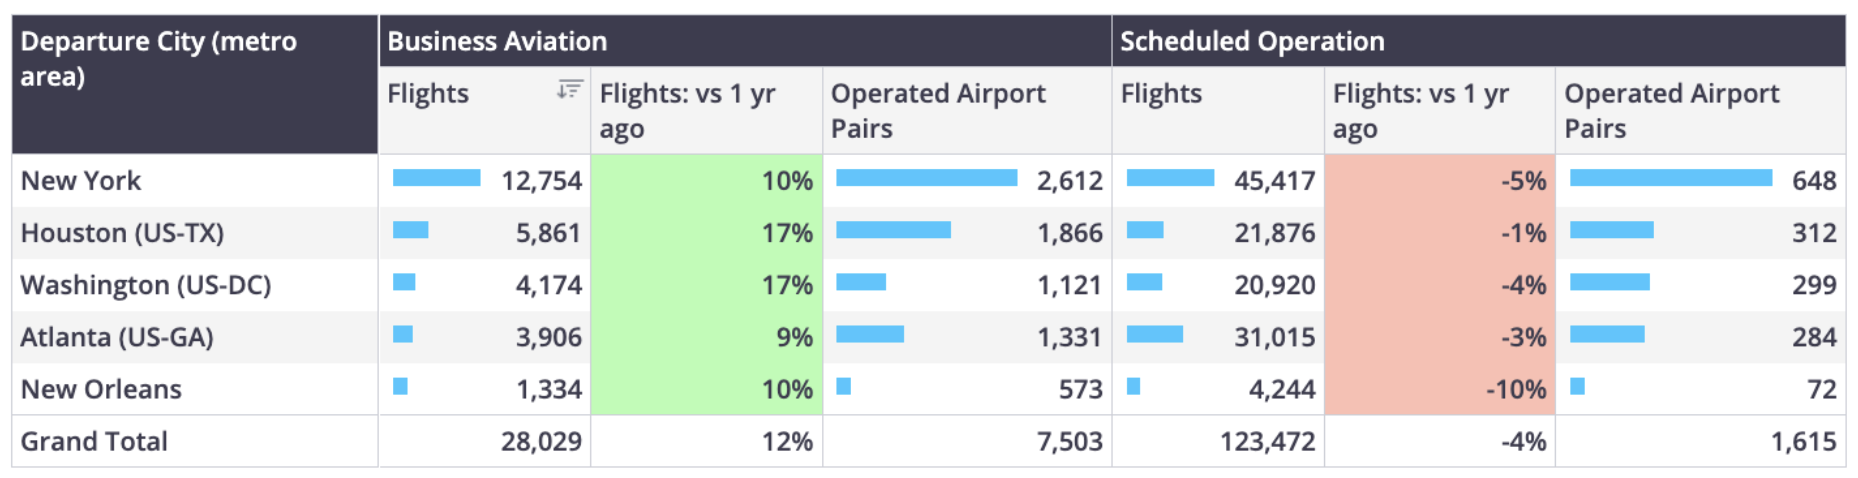Click the sort icon in Flights column
Screen dimensions: 1858x478
569,90
